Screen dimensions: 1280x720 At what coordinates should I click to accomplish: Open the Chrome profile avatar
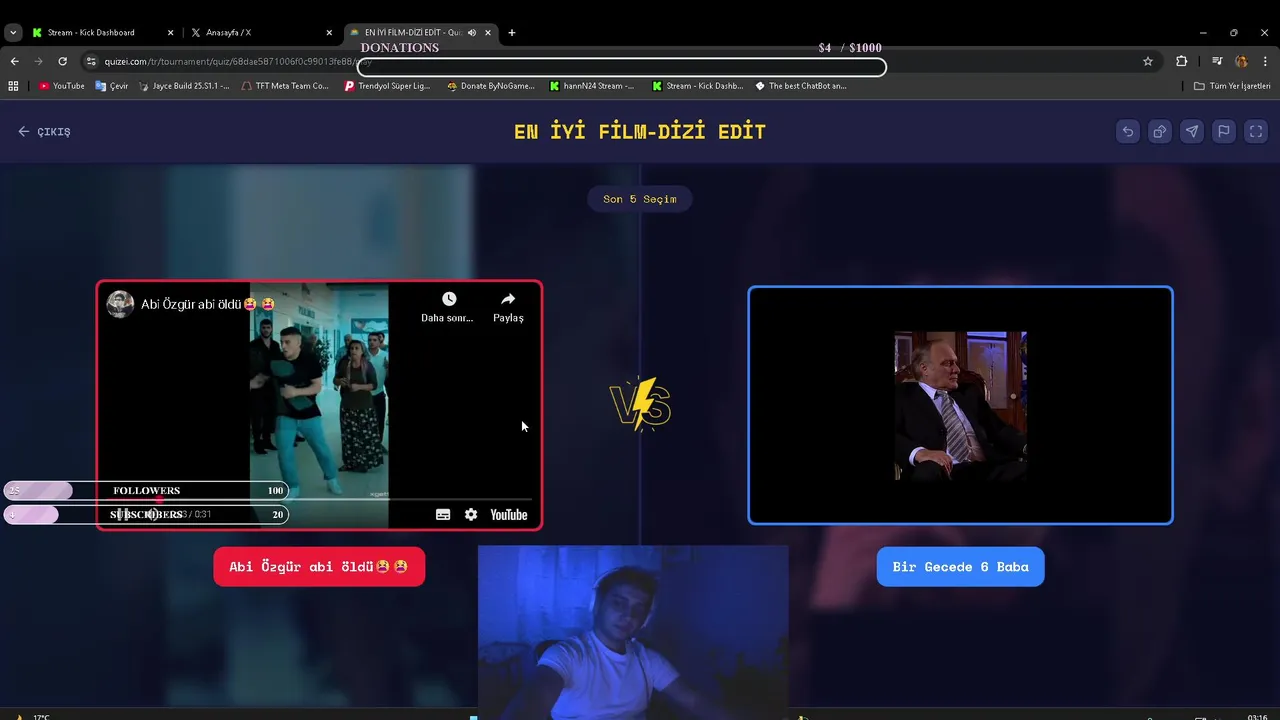(1241, 61)
